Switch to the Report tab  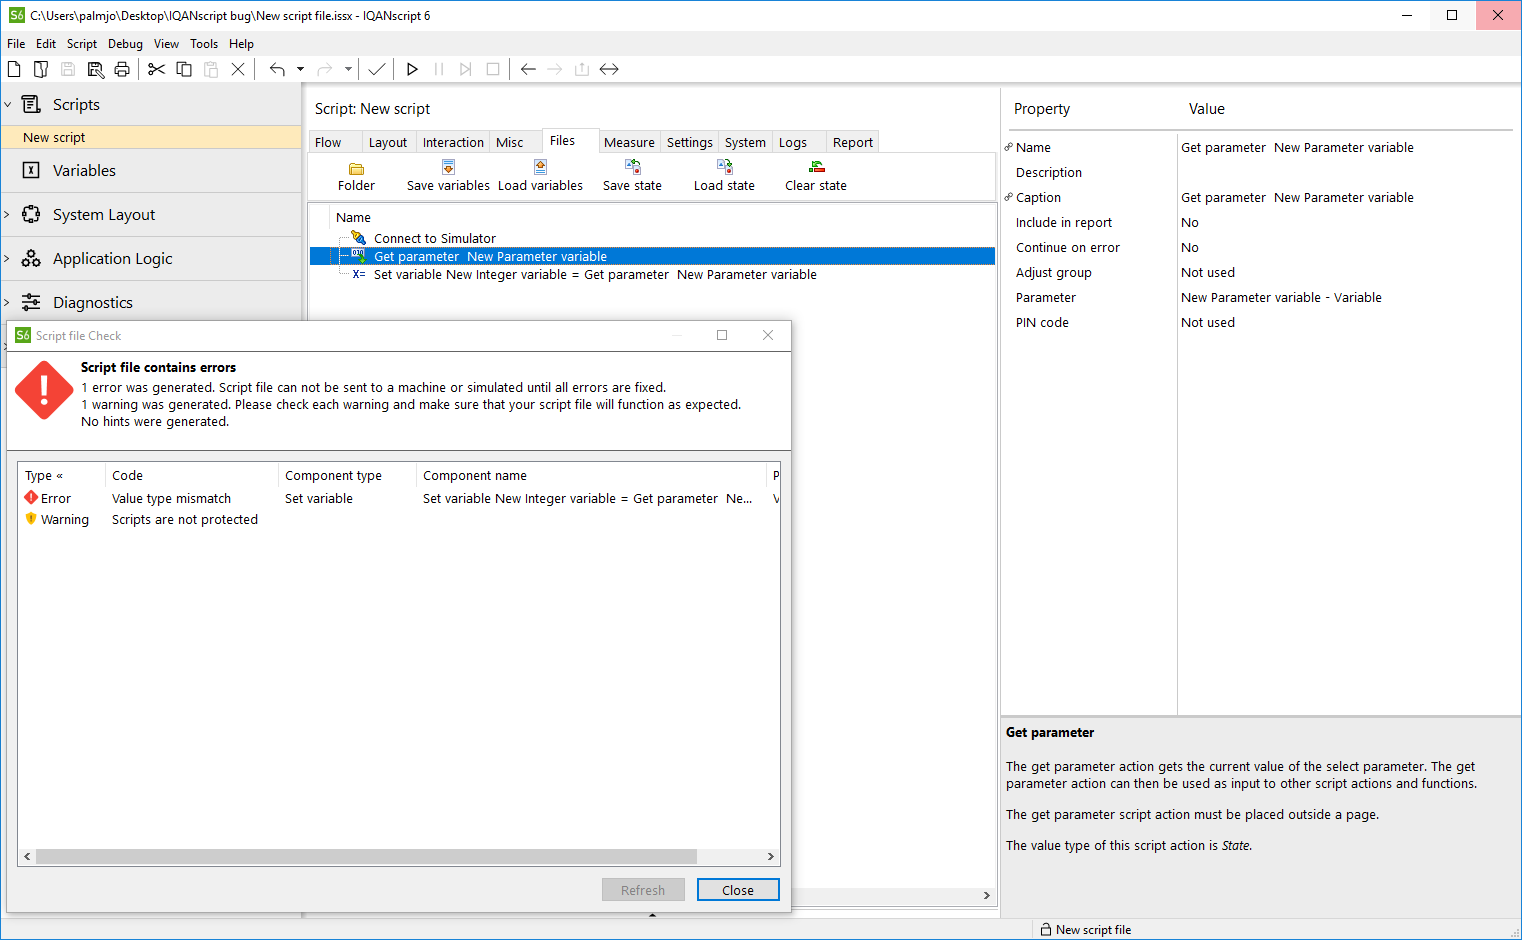pos(853,142)
